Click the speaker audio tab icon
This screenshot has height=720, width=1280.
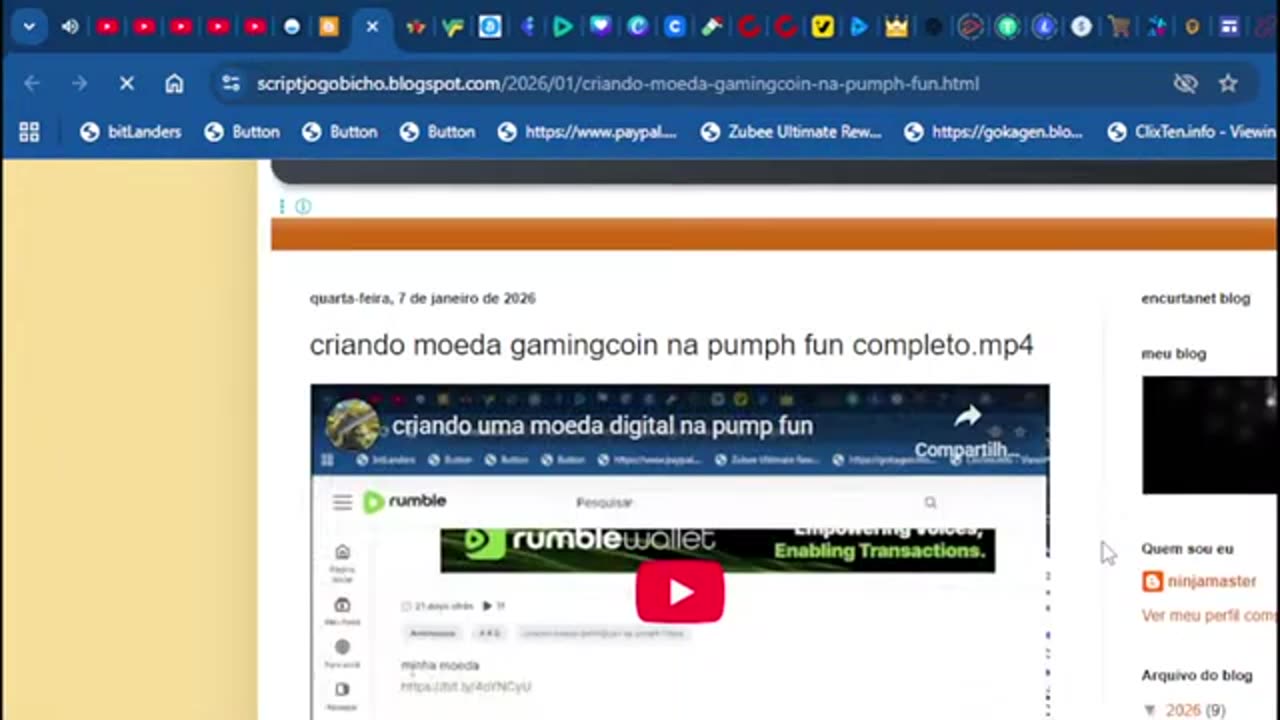69,27
